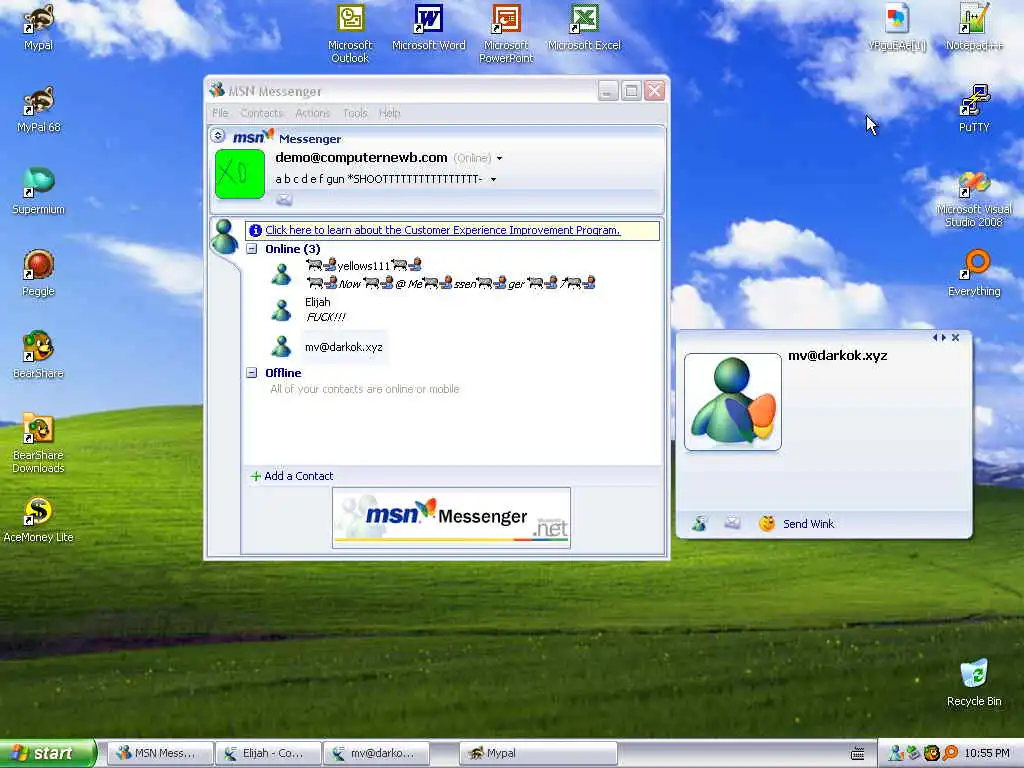Click the 10:55 PM system clock
1024x768 pixels.
pyautogui.click(x=987, y=754)
